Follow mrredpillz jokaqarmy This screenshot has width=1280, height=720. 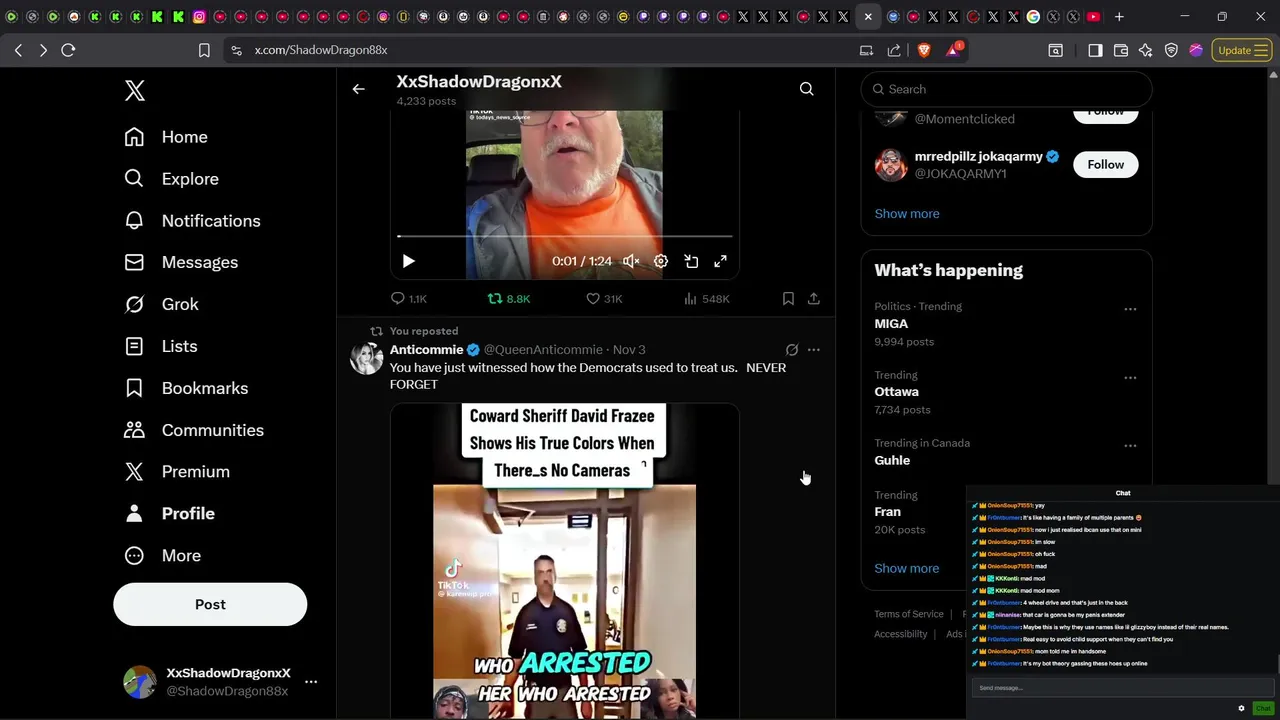tap(1105, 164)
